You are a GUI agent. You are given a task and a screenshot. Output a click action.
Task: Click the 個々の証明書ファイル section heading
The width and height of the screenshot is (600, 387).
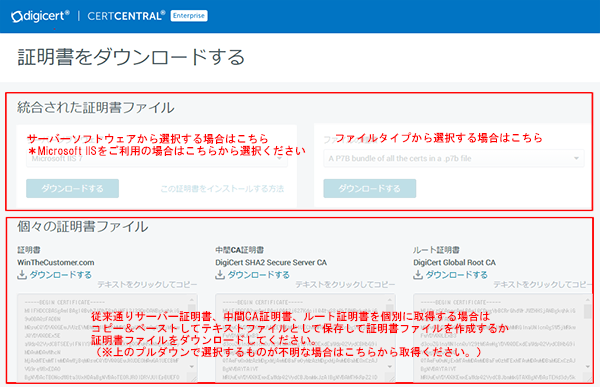point(83,227)
